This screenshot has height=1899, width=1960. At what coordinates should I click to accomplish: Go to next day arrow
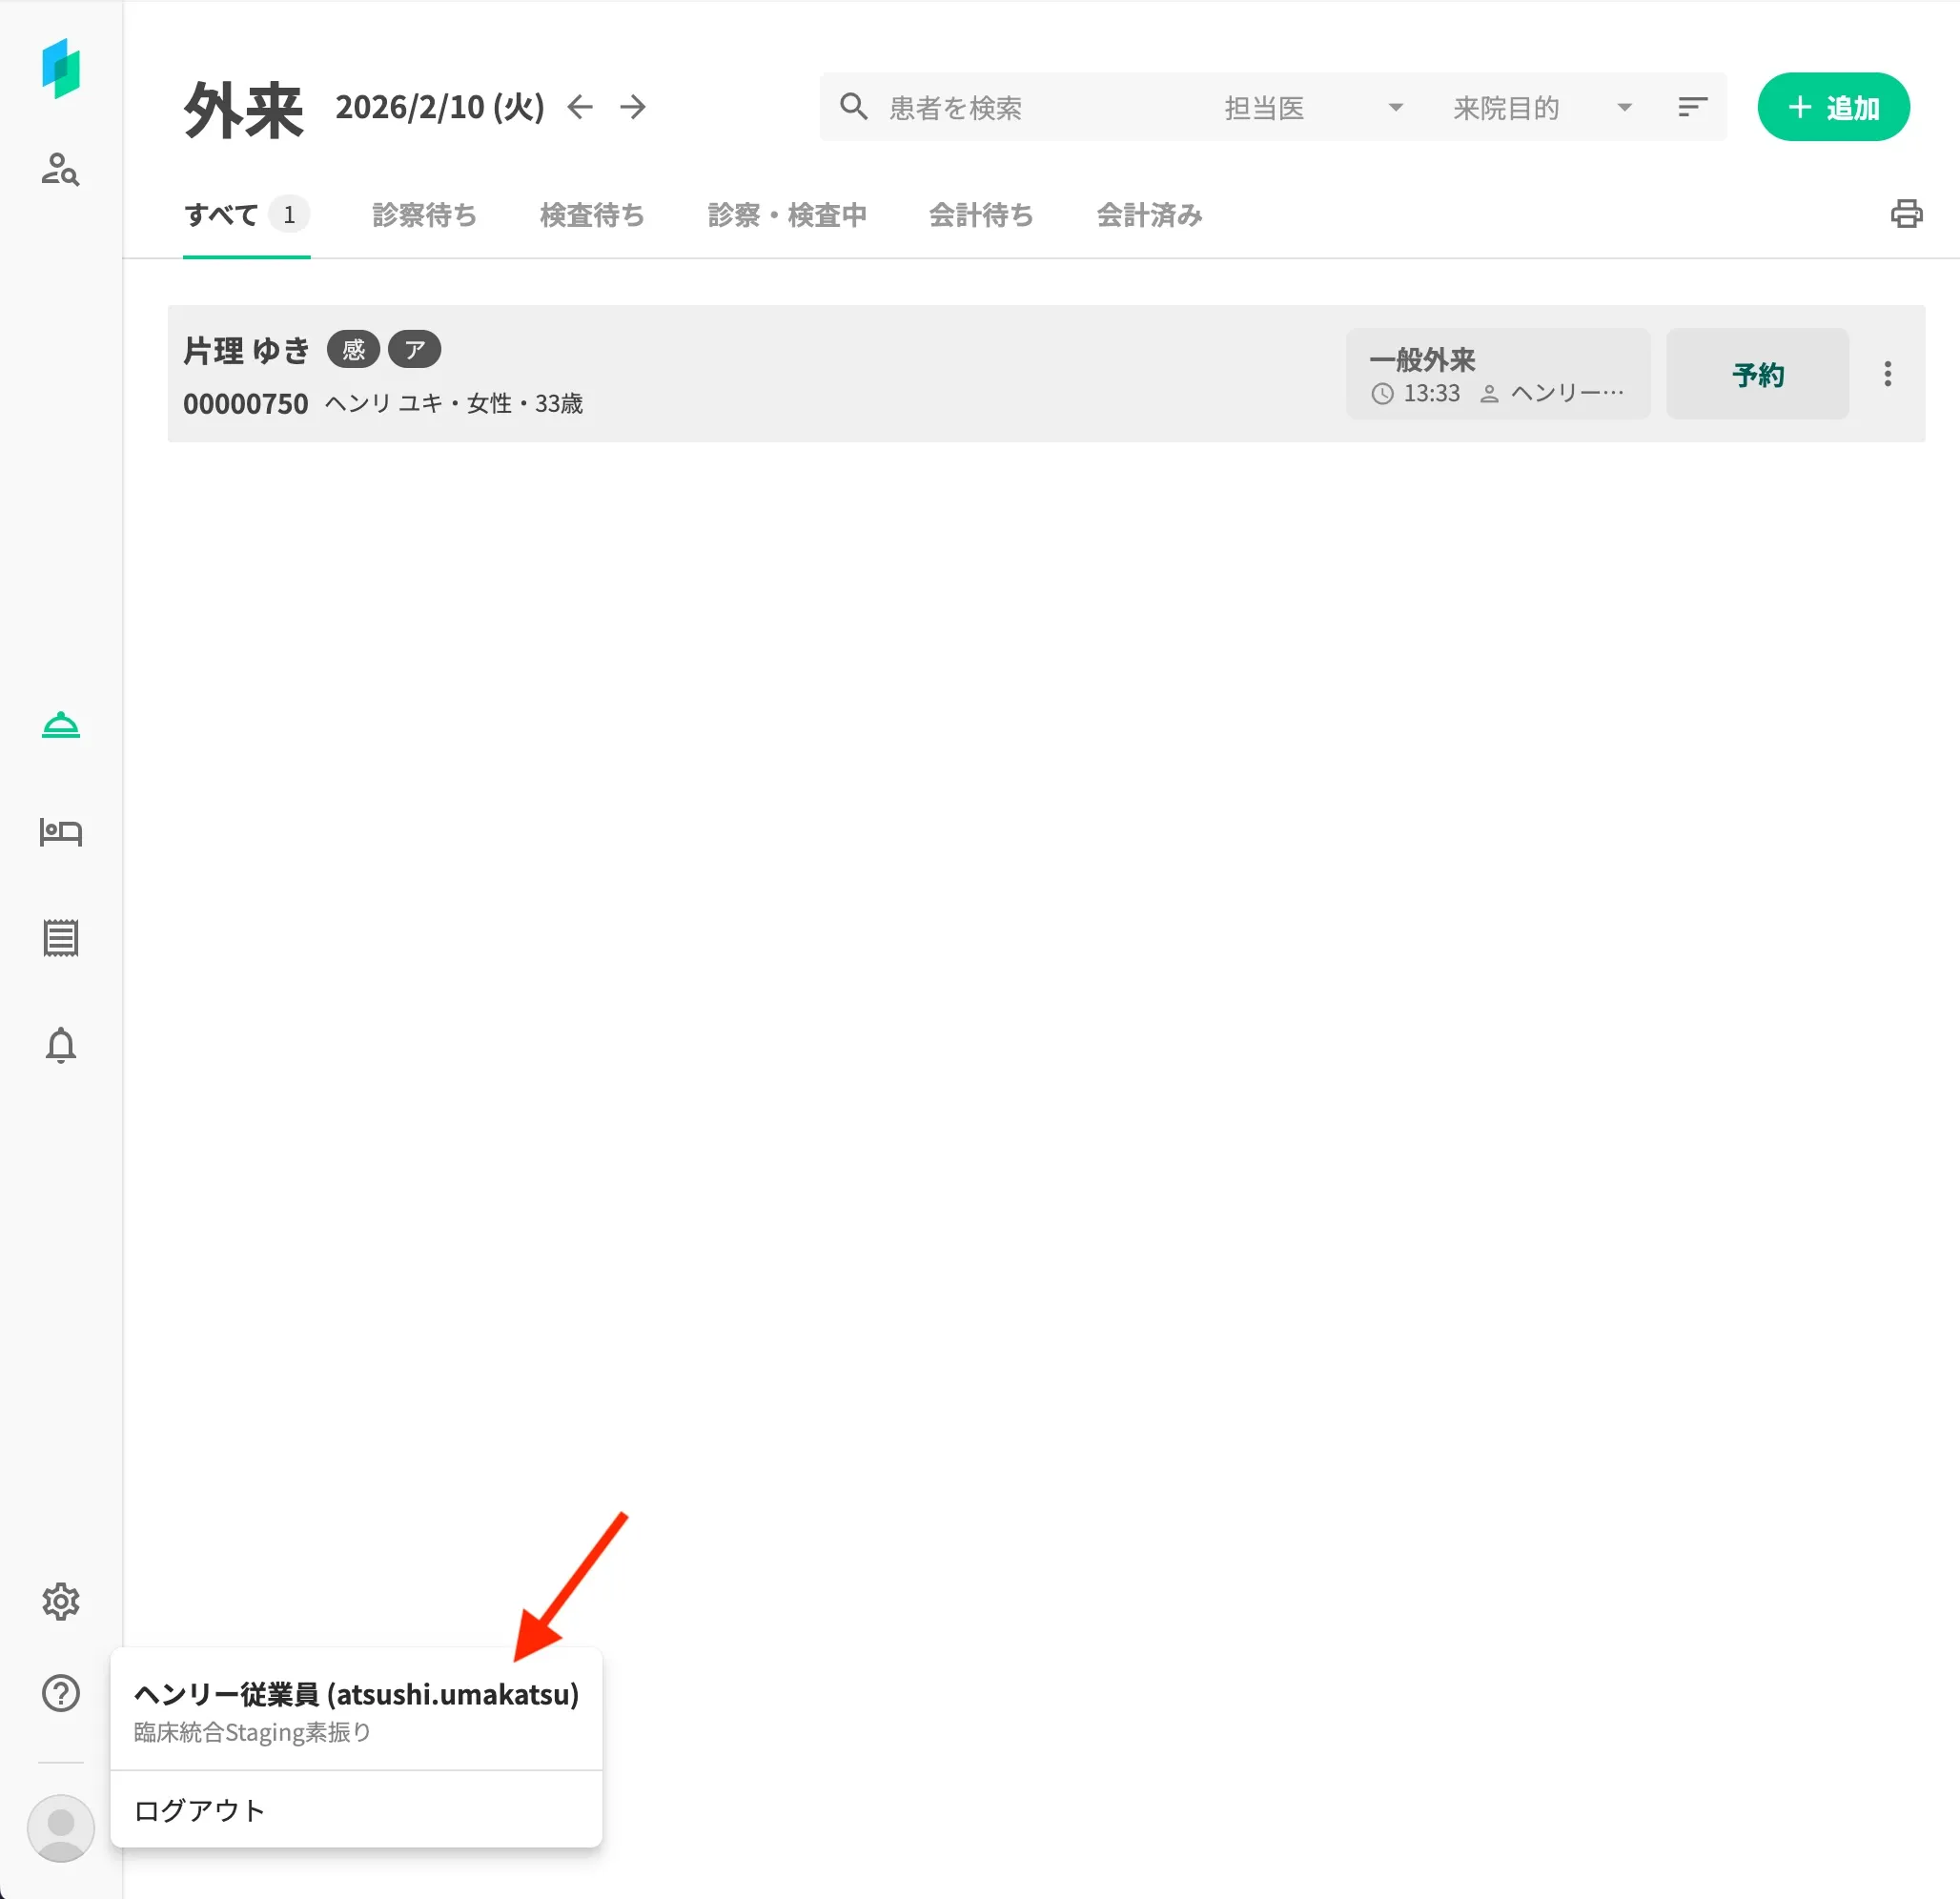tap(633, 107)
